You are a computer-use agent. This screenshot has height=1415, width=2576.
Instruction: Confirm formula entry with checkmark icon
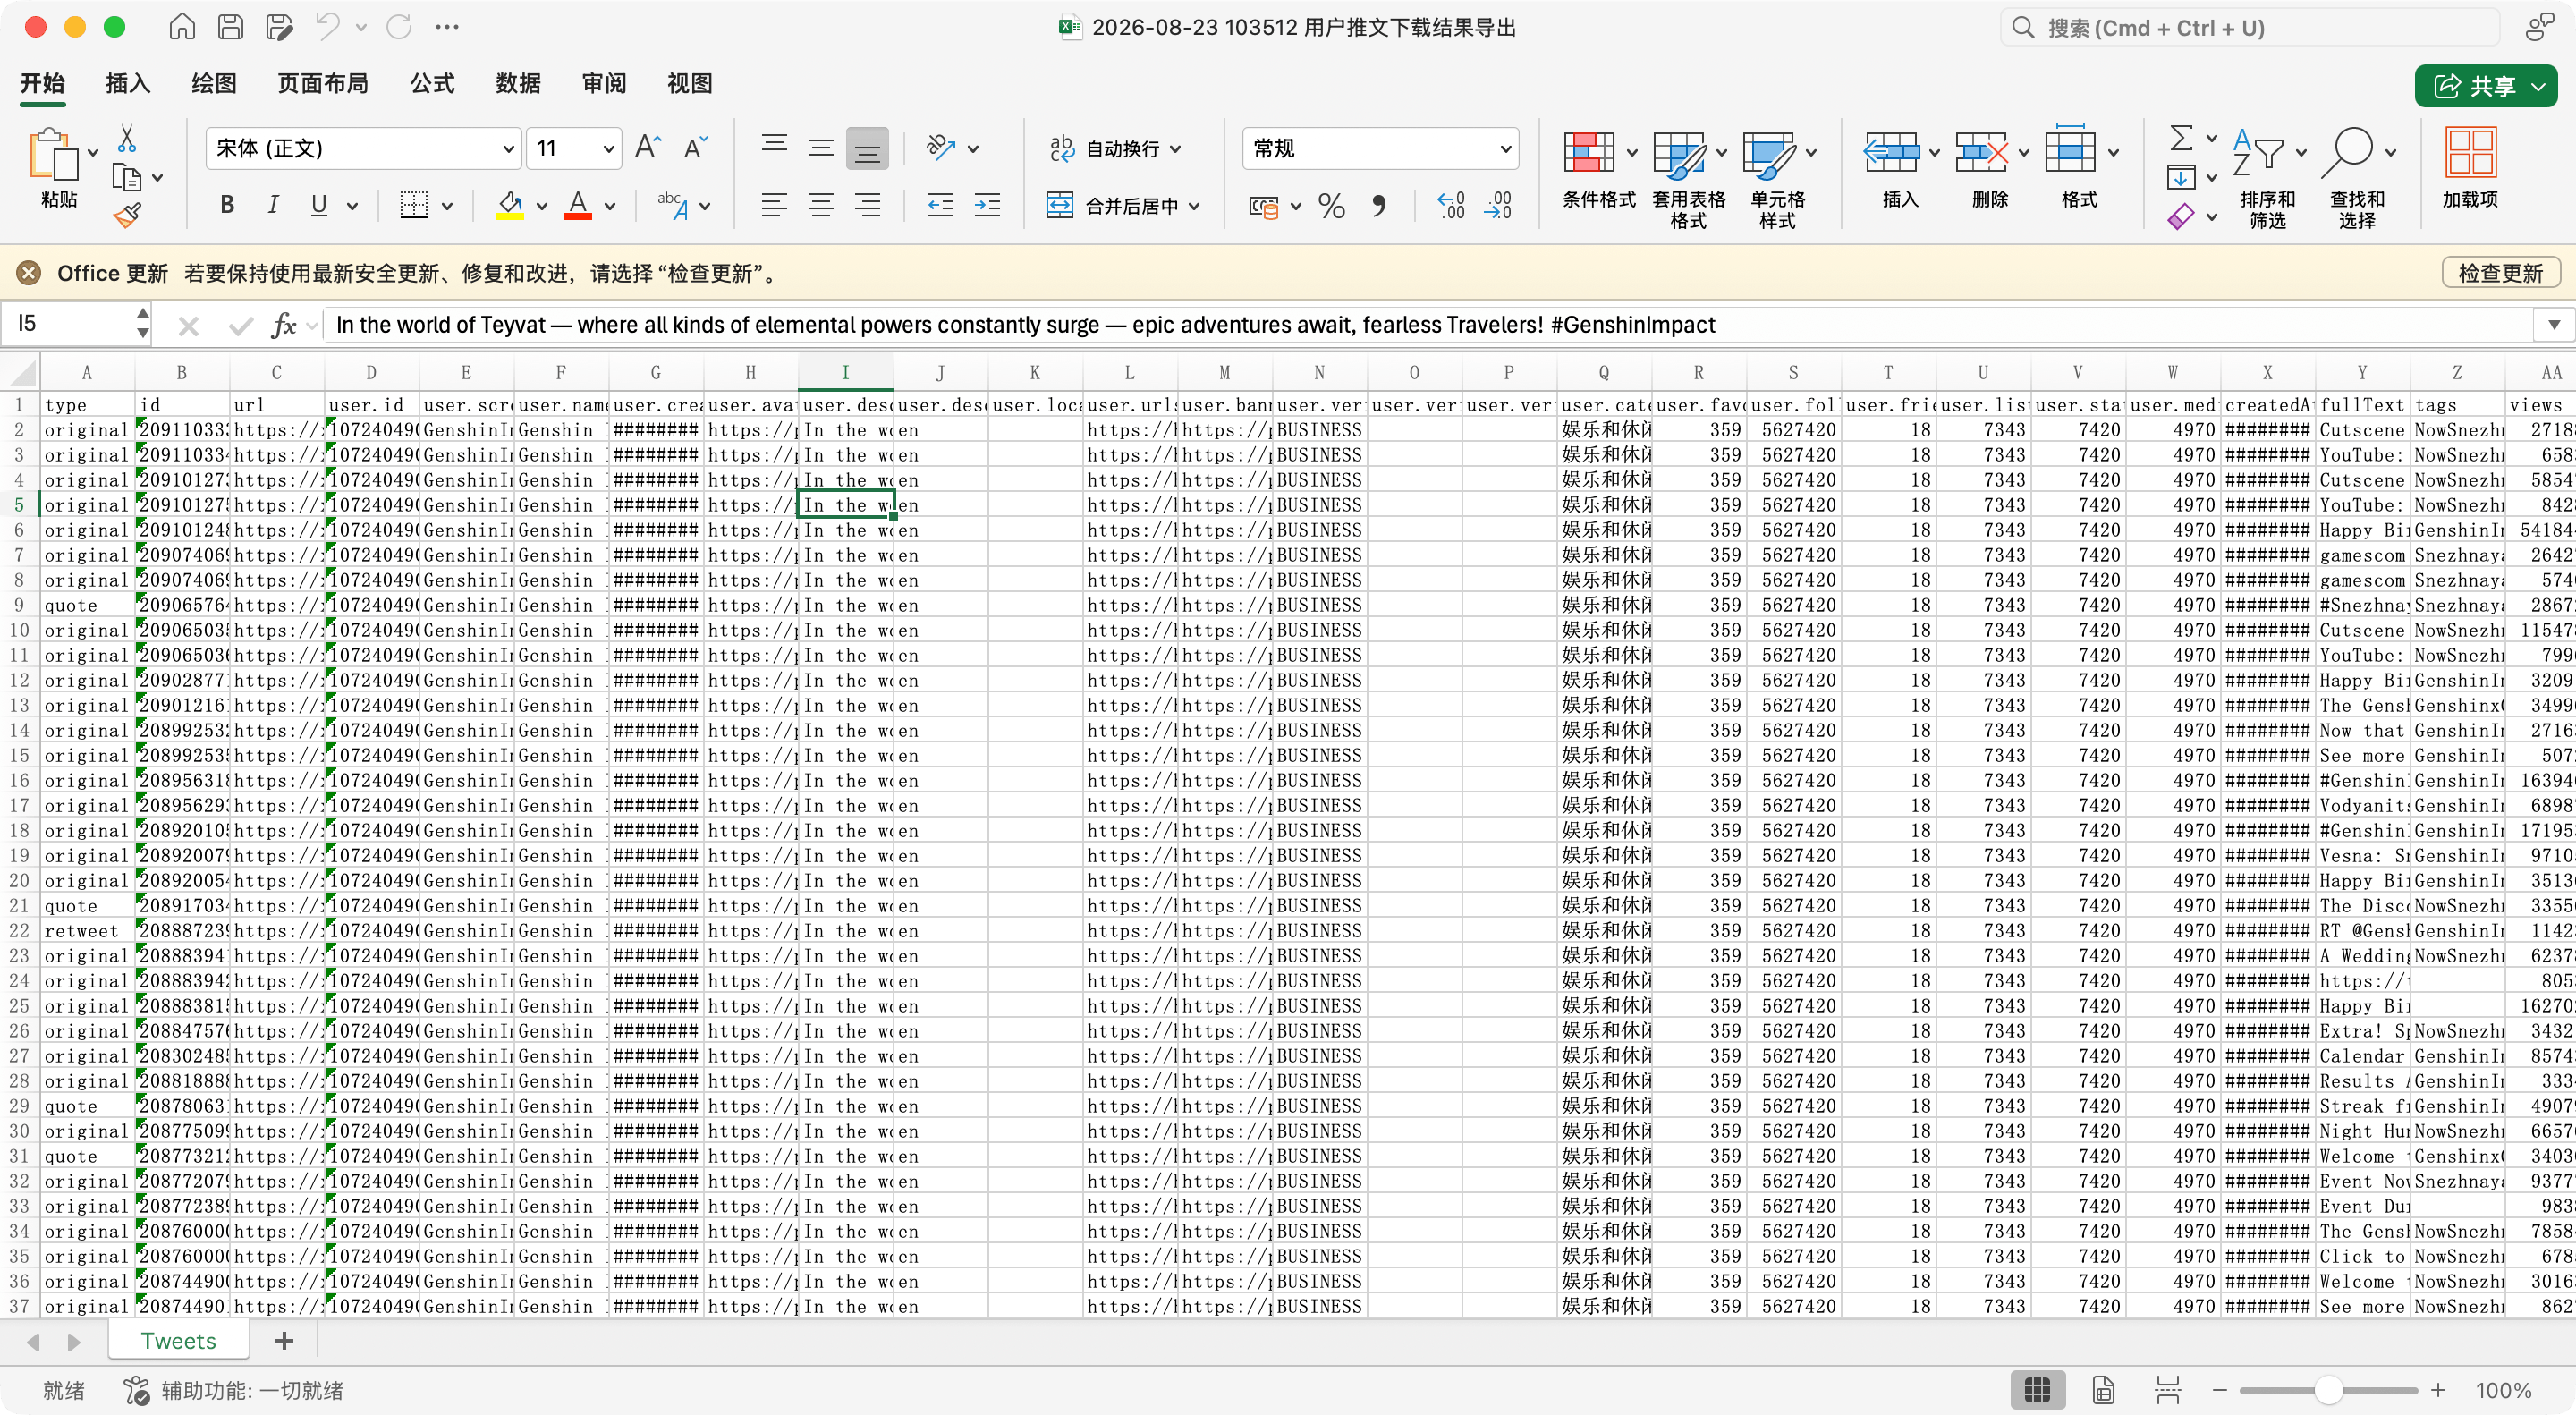(240, 325)
